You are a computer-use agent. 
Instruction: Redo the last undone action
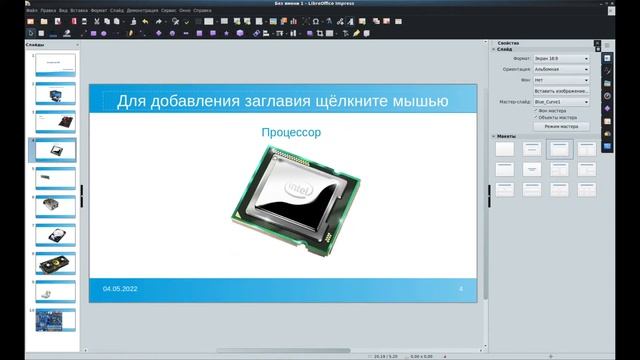(x=159, y=21)
